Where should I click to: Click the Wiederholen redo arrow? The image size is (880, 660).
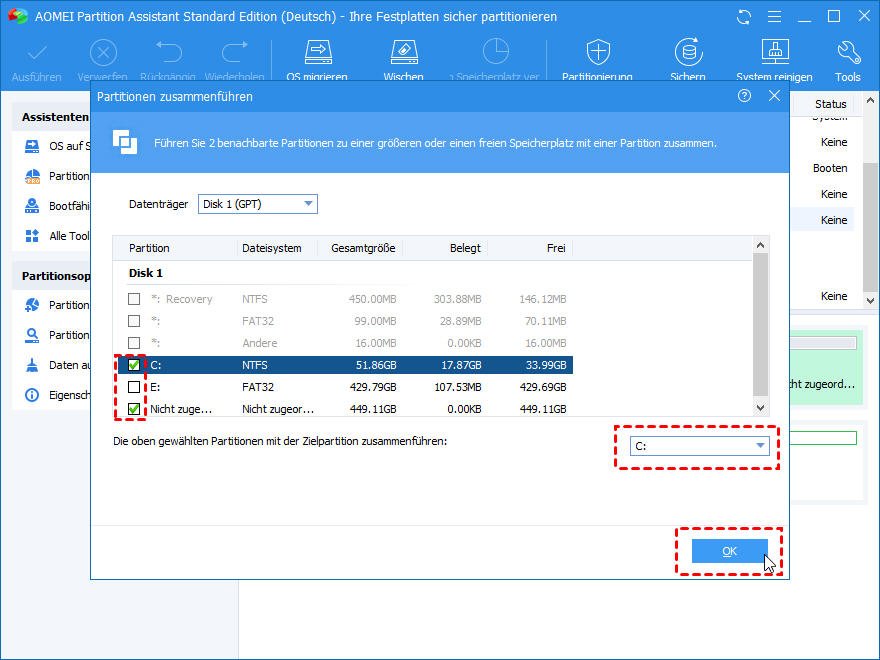pyautogui.click(x=235, y=53)
